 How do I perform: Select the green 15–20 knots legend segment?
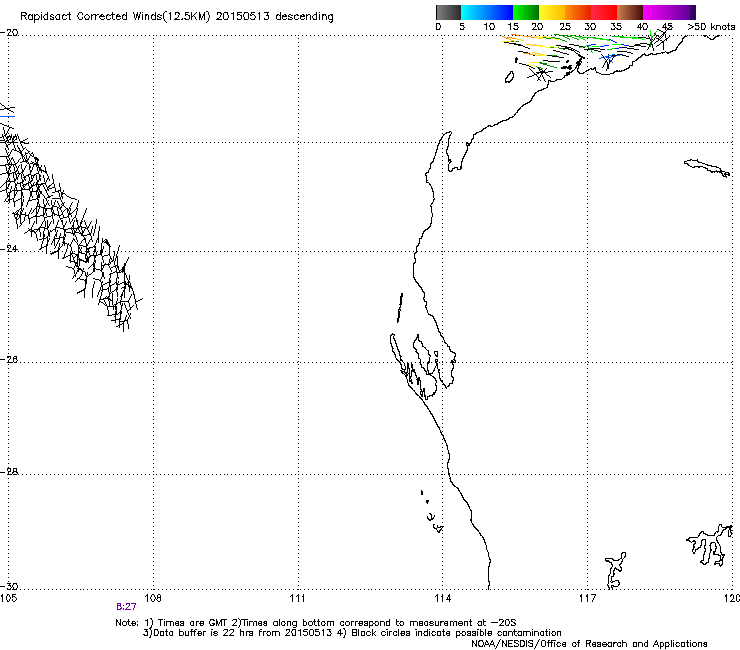[526, 12]
